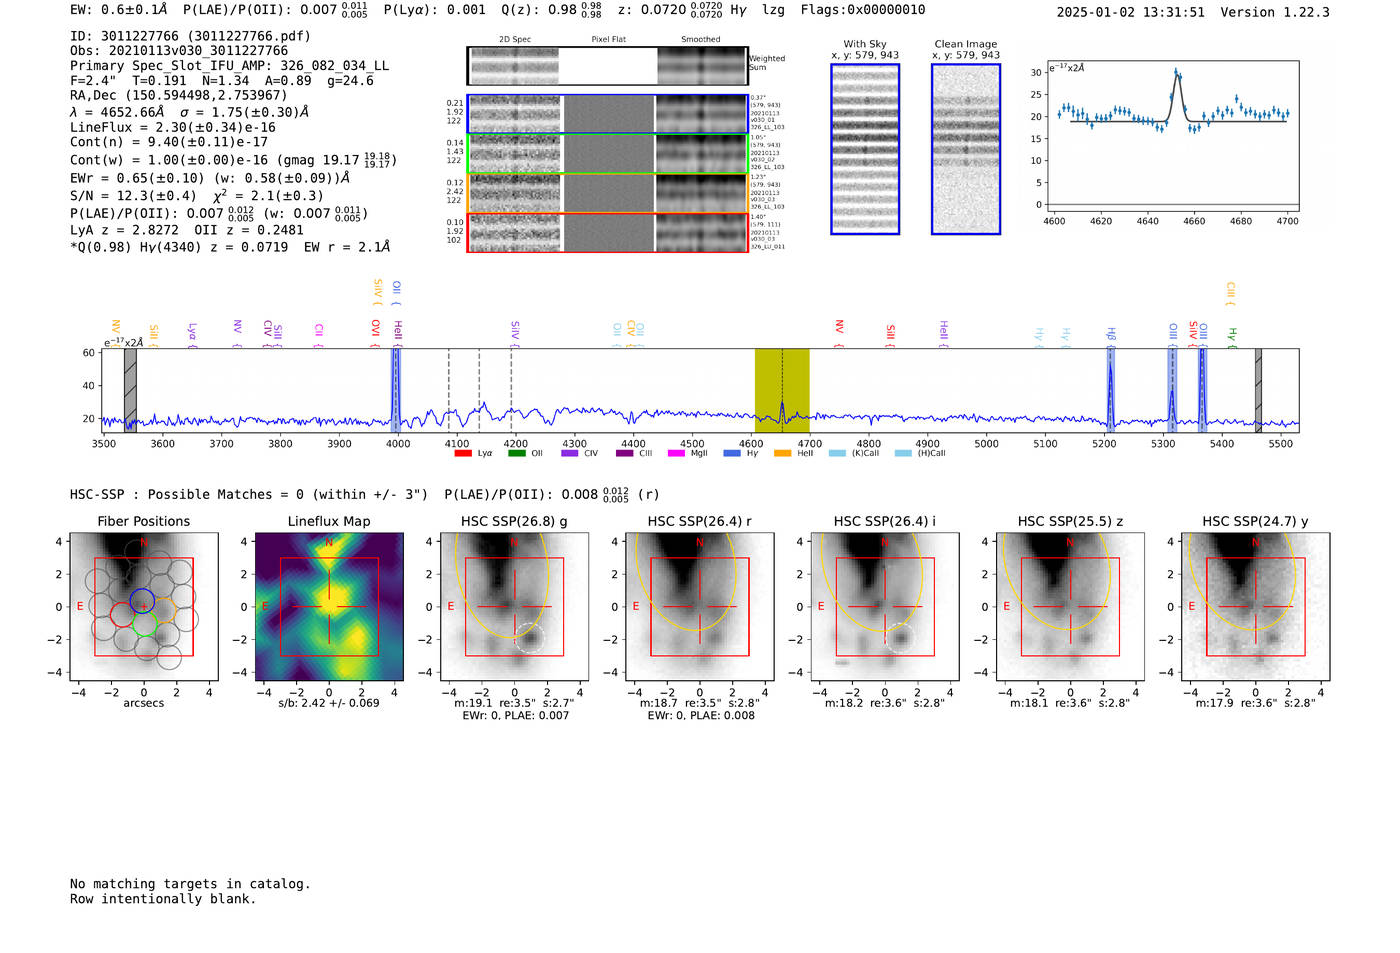Screen dimensions: 1400x953
Task: Open the Lineflux Map panel
Action: click(329, 607)
